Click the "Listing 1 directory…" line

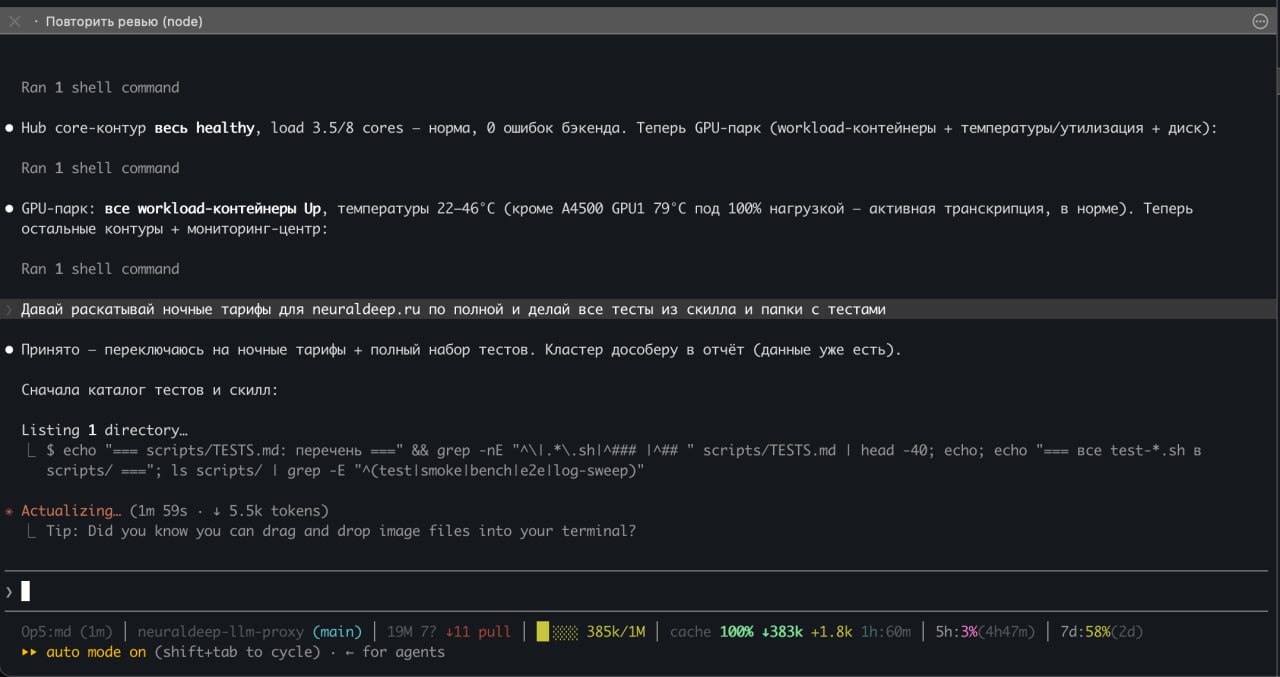[x=104, y=430]
